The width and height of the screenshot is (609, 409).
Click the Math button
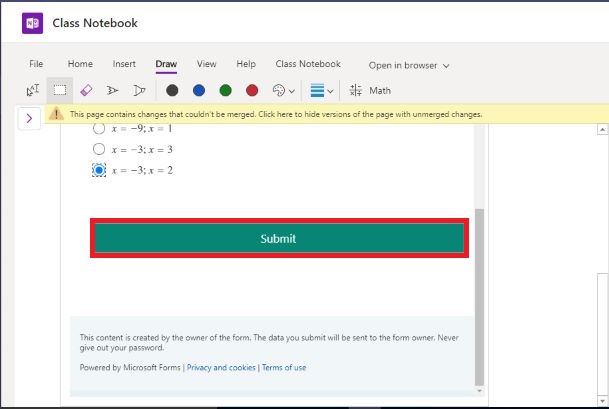point(370,91)
